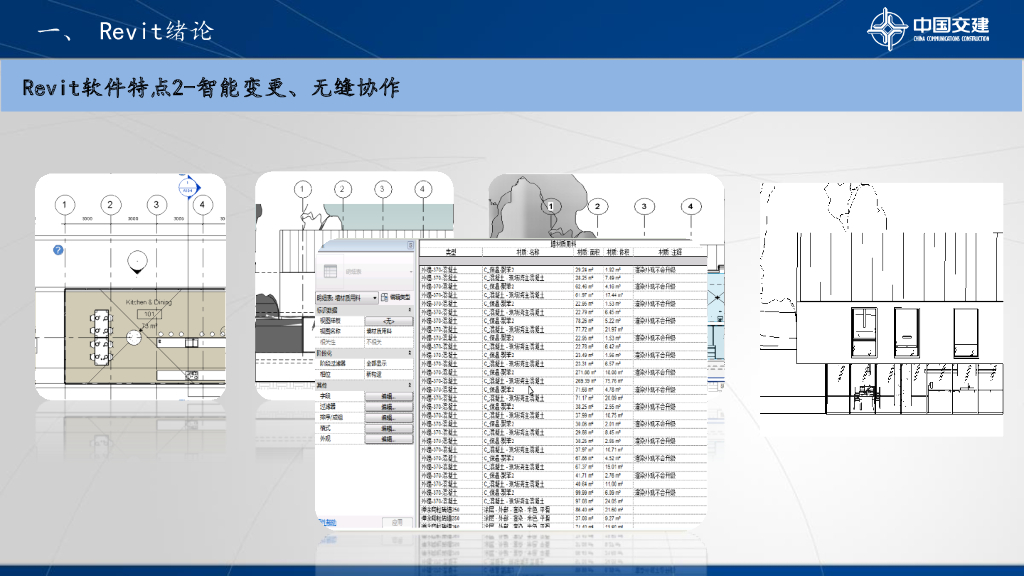Click the schedule type icon in Properties panel
This screenshot has height=576, width=1024.
[x=330, y=271]
